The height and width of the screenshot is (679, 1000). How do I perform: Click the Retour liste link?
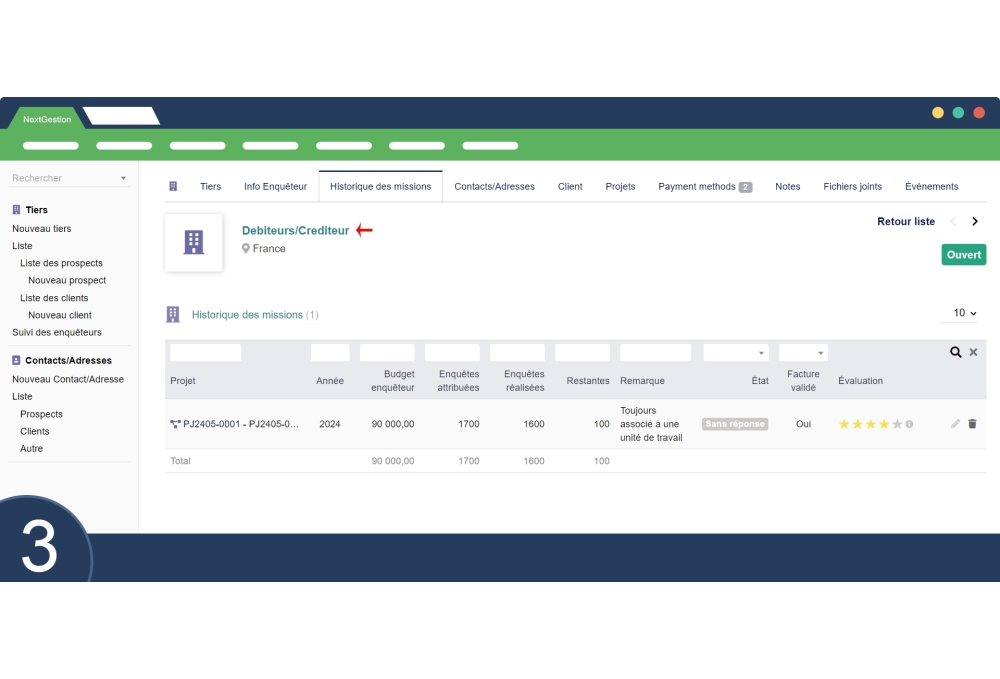[906, 222]
